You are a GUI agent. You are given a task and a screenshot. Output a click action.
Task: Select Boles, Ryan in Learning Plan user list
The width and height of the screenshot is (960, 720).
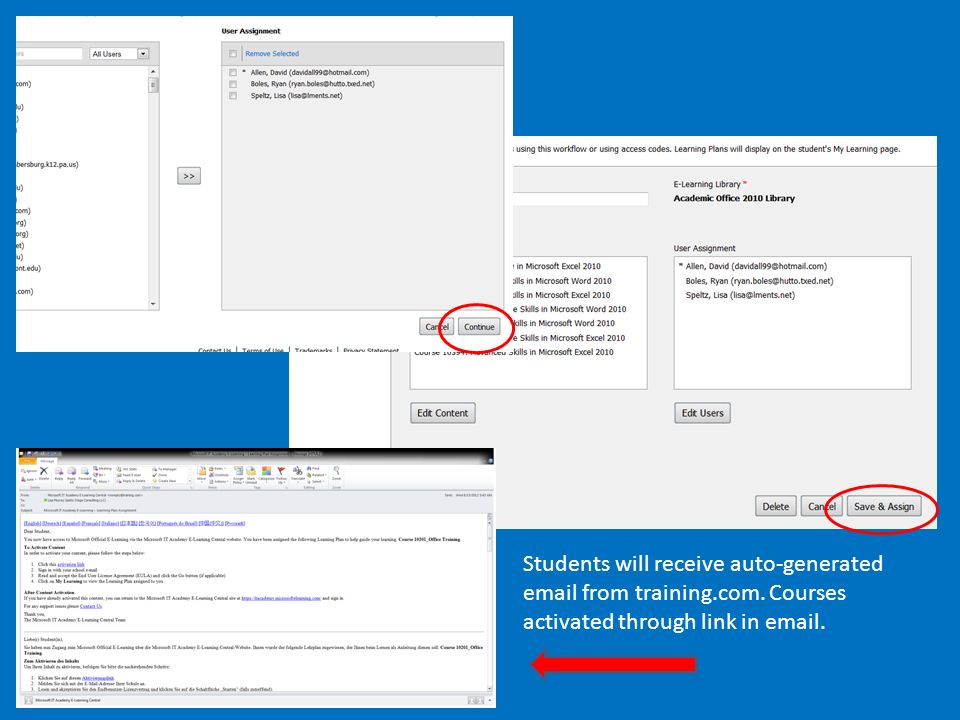(x=759, y=281)
